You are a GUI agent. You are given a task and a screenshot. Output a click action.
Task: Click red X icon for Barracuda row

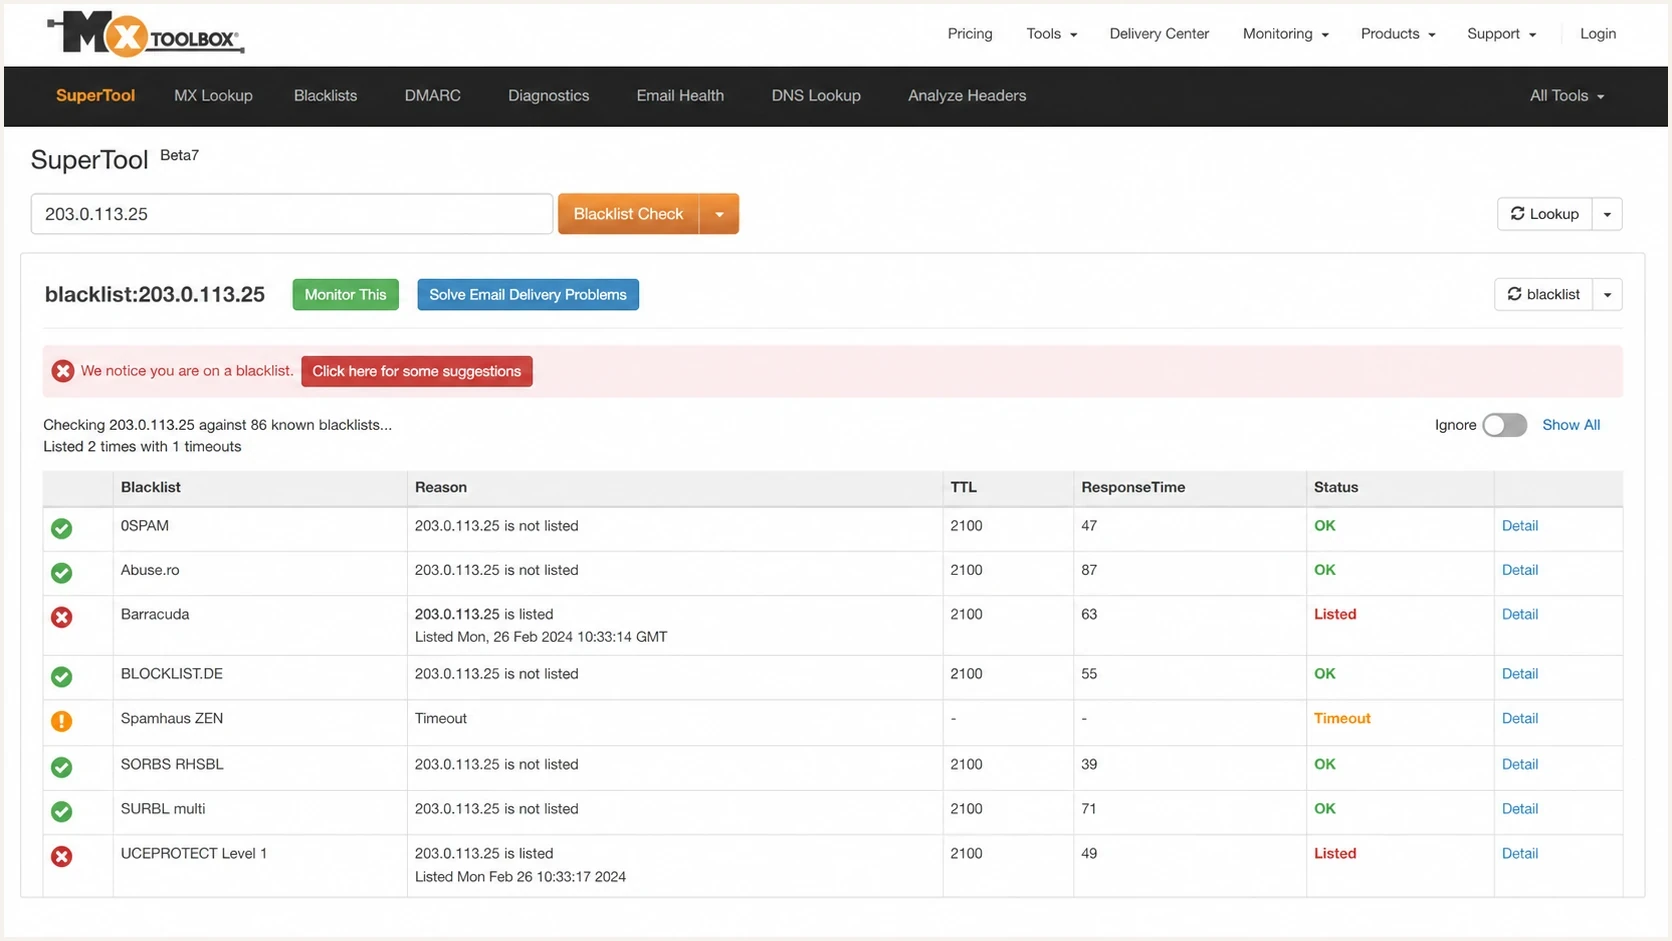coord(62,617)
